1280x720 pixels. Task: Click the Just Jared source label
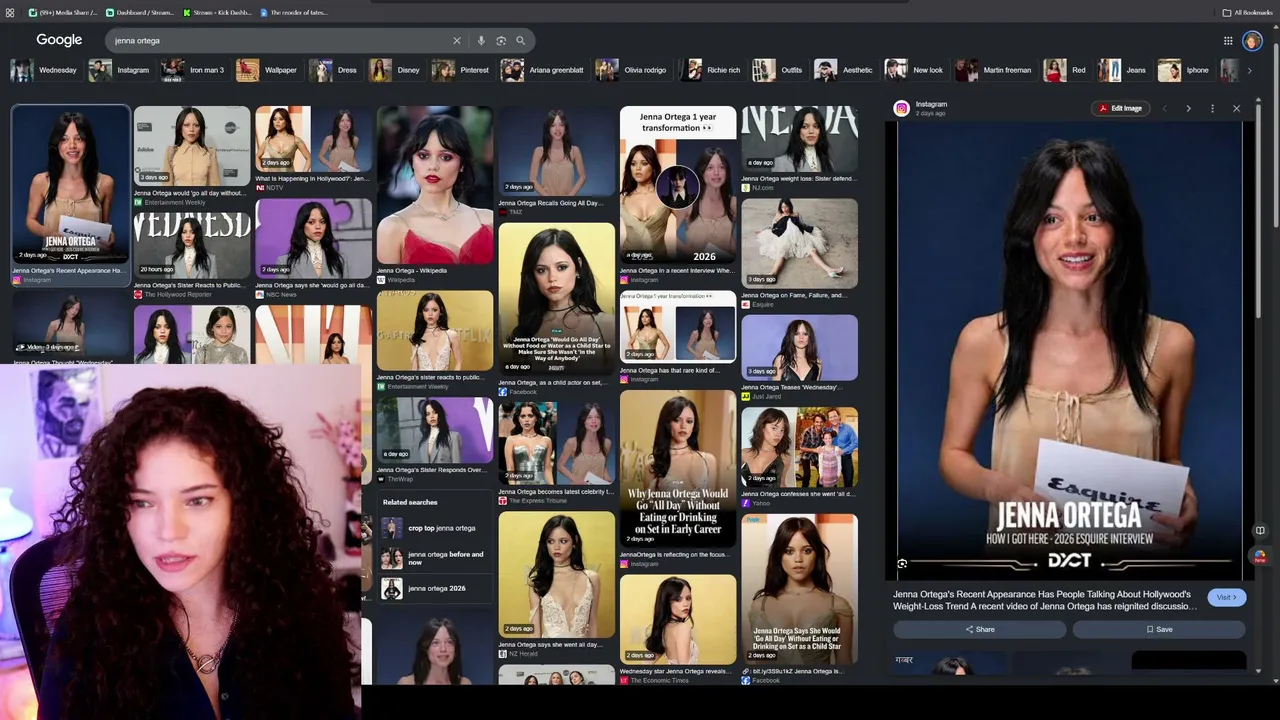(x=766, y=396)
